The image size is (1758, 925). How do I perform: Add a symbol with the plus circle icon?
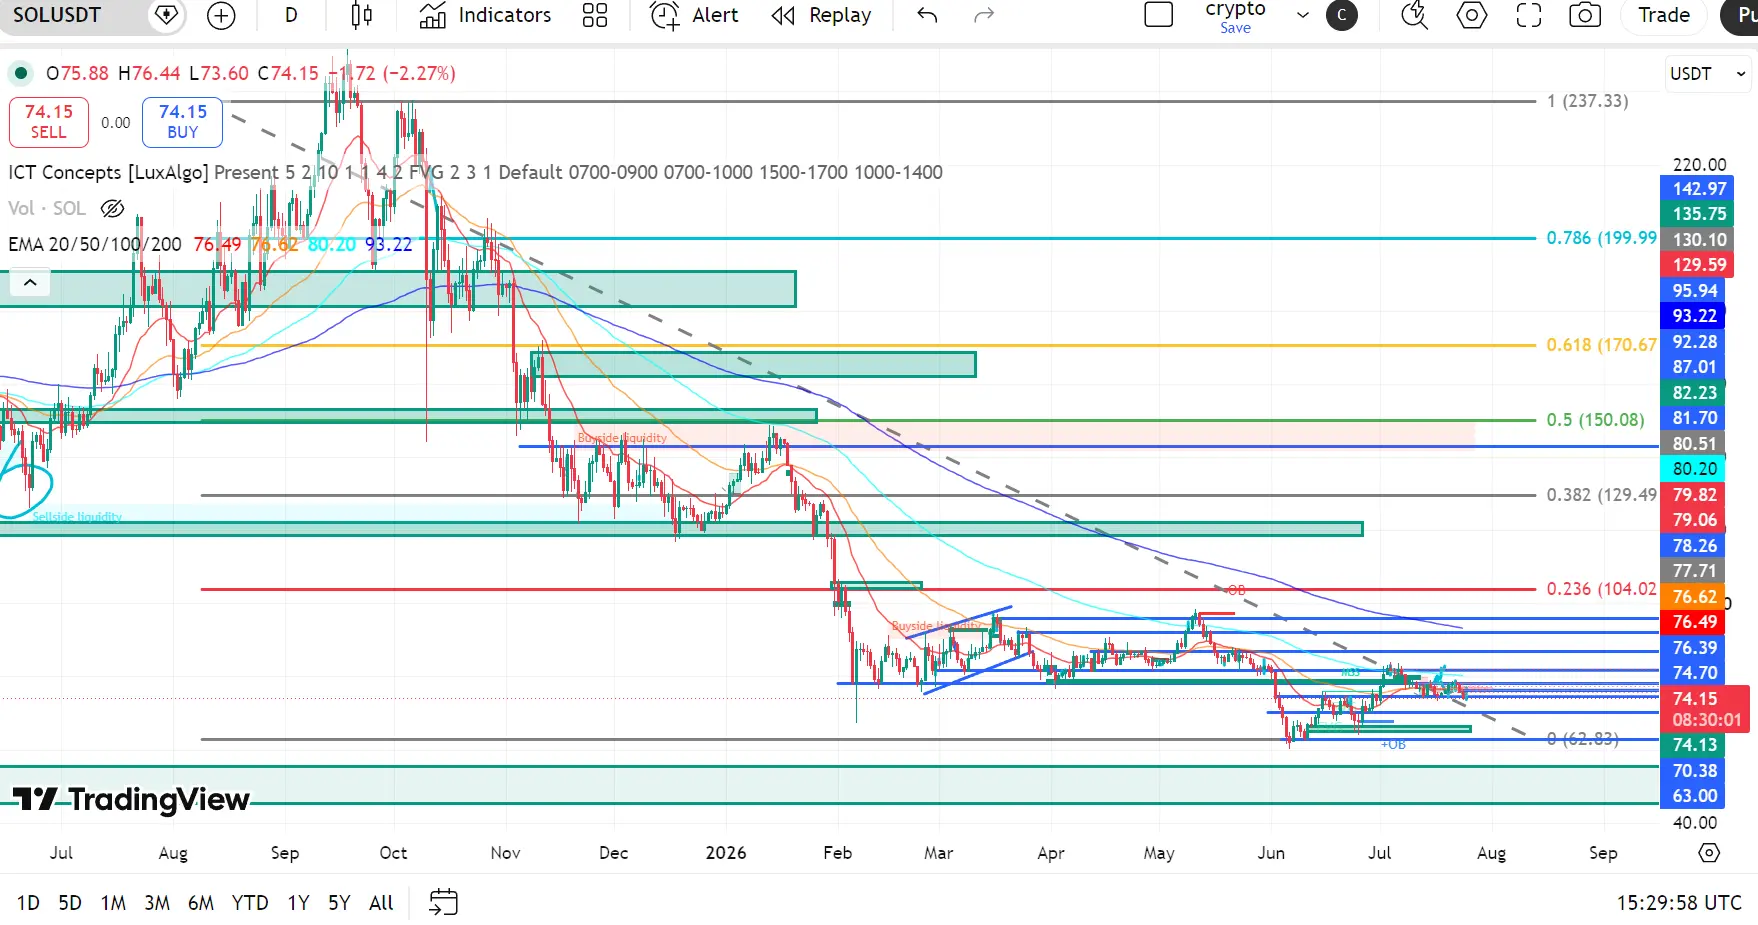(x=221, y=15)
